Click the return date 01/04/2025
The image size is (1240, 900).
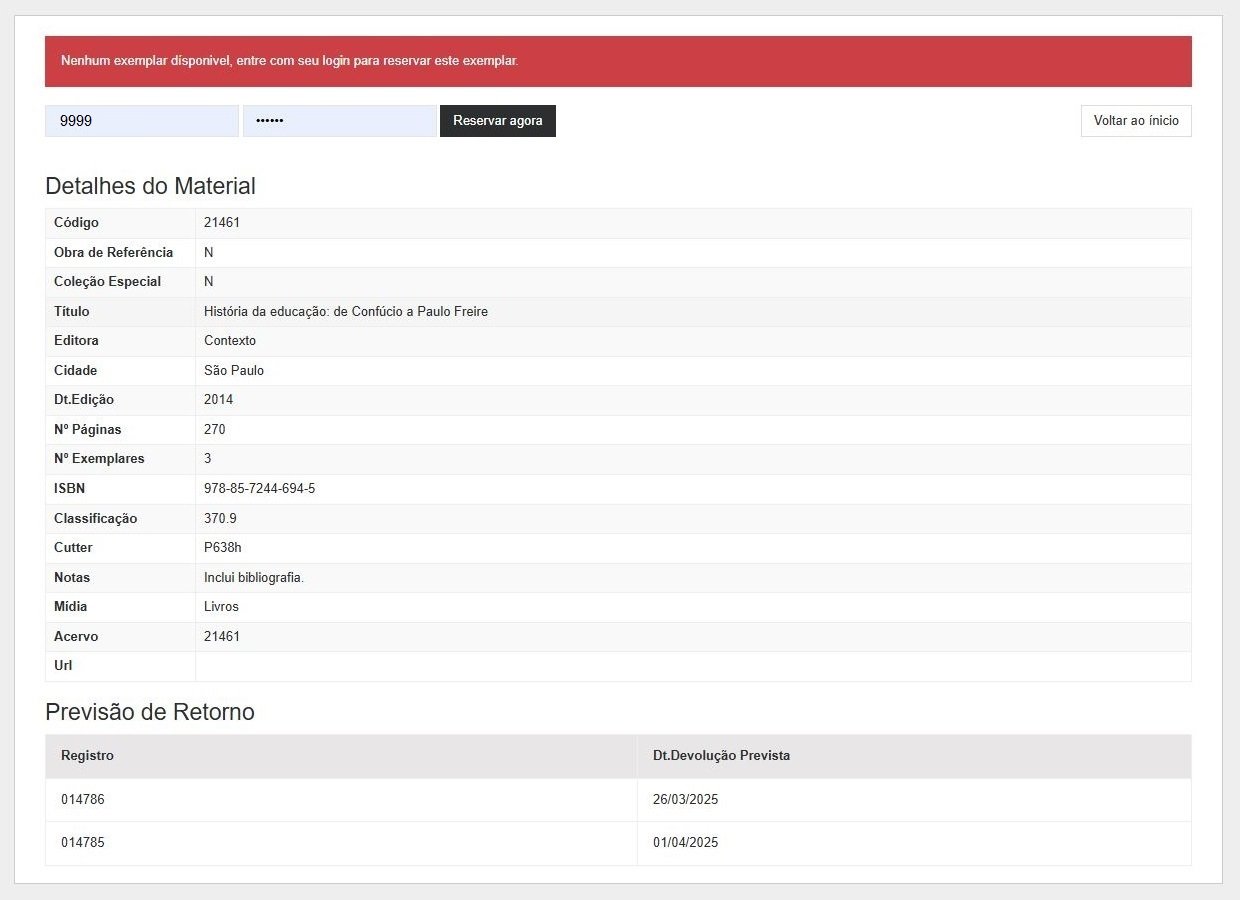click(685, 843)
